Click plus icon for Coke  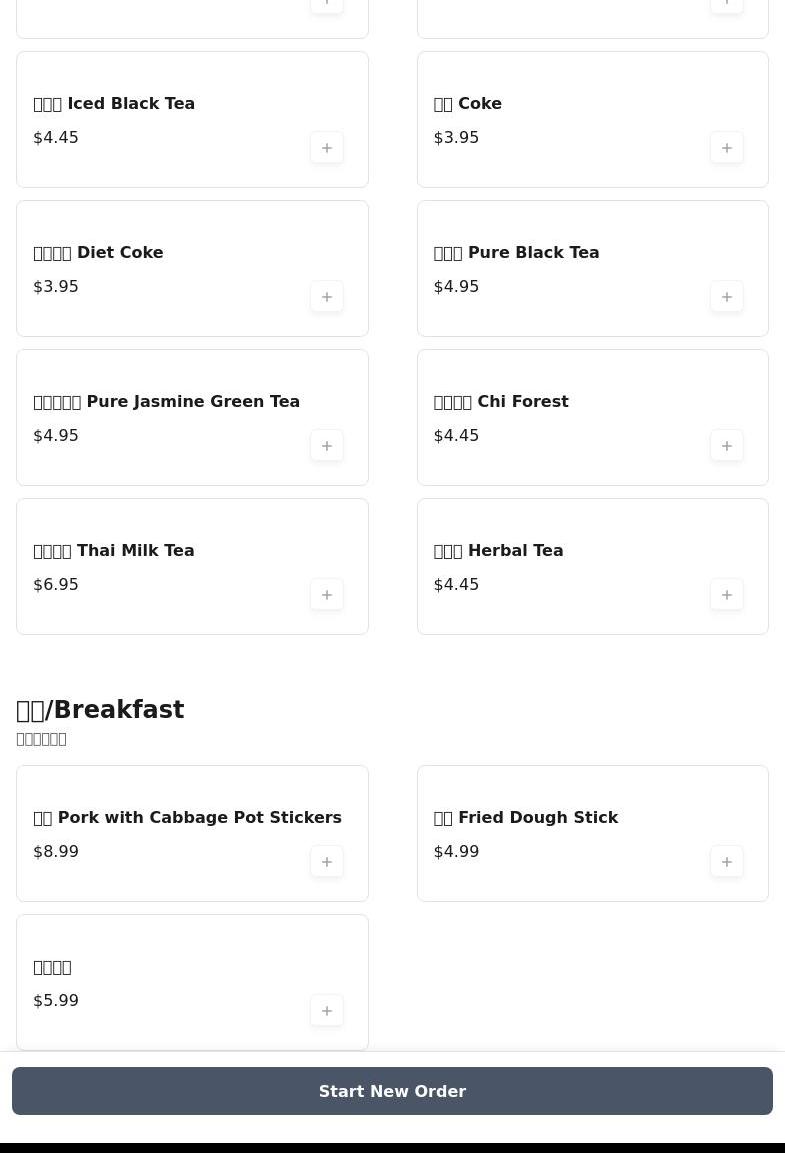(727, 148)
